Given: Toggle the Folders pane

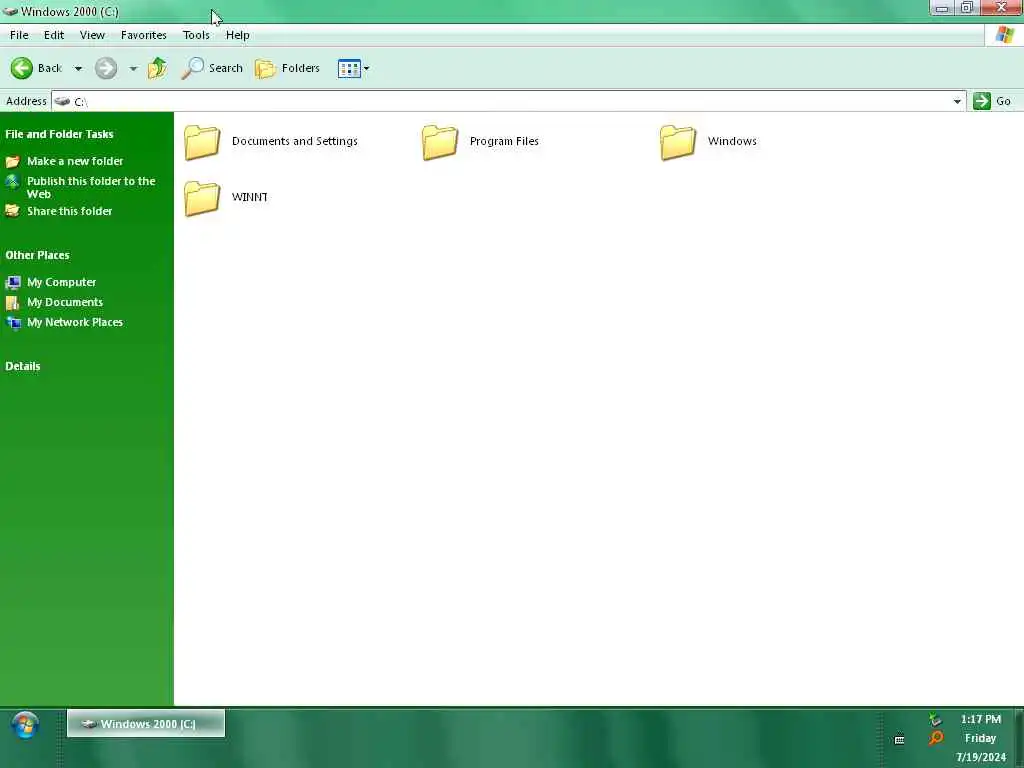Looking at the screenshot, I should point(287,68).
